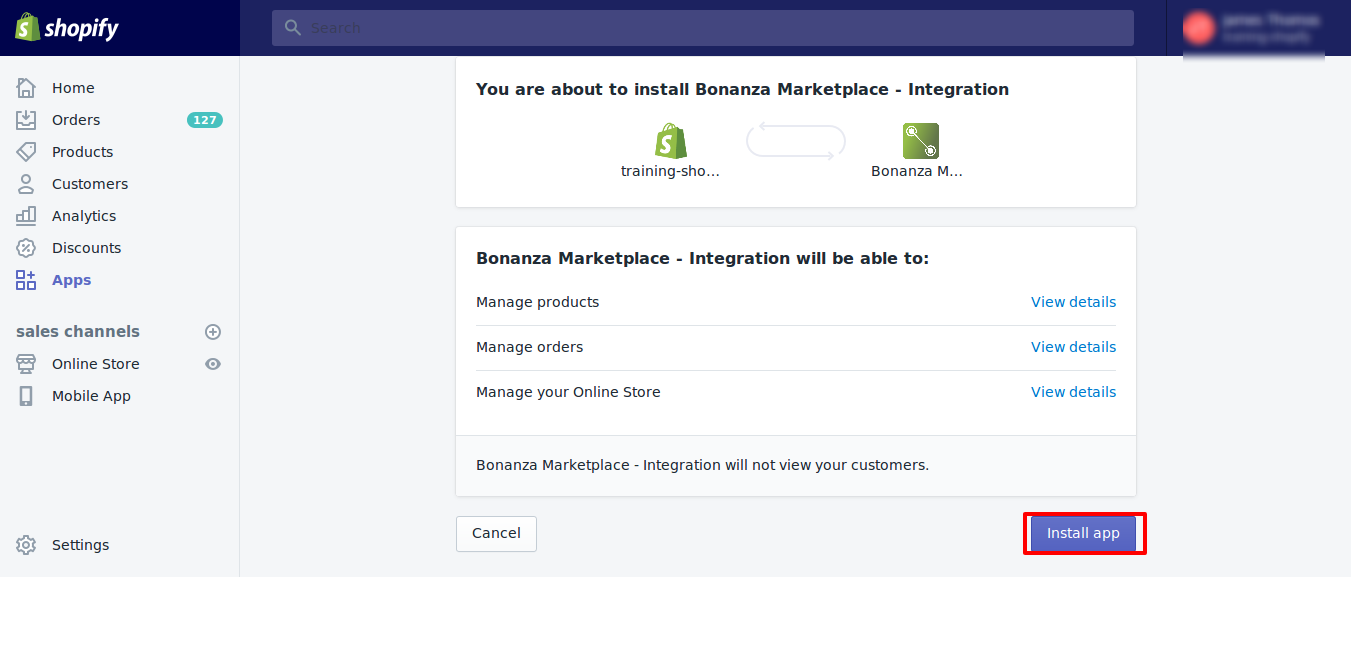Click the Orders inbox icon
Screen dimensions: 1351x654
(26, 120)
